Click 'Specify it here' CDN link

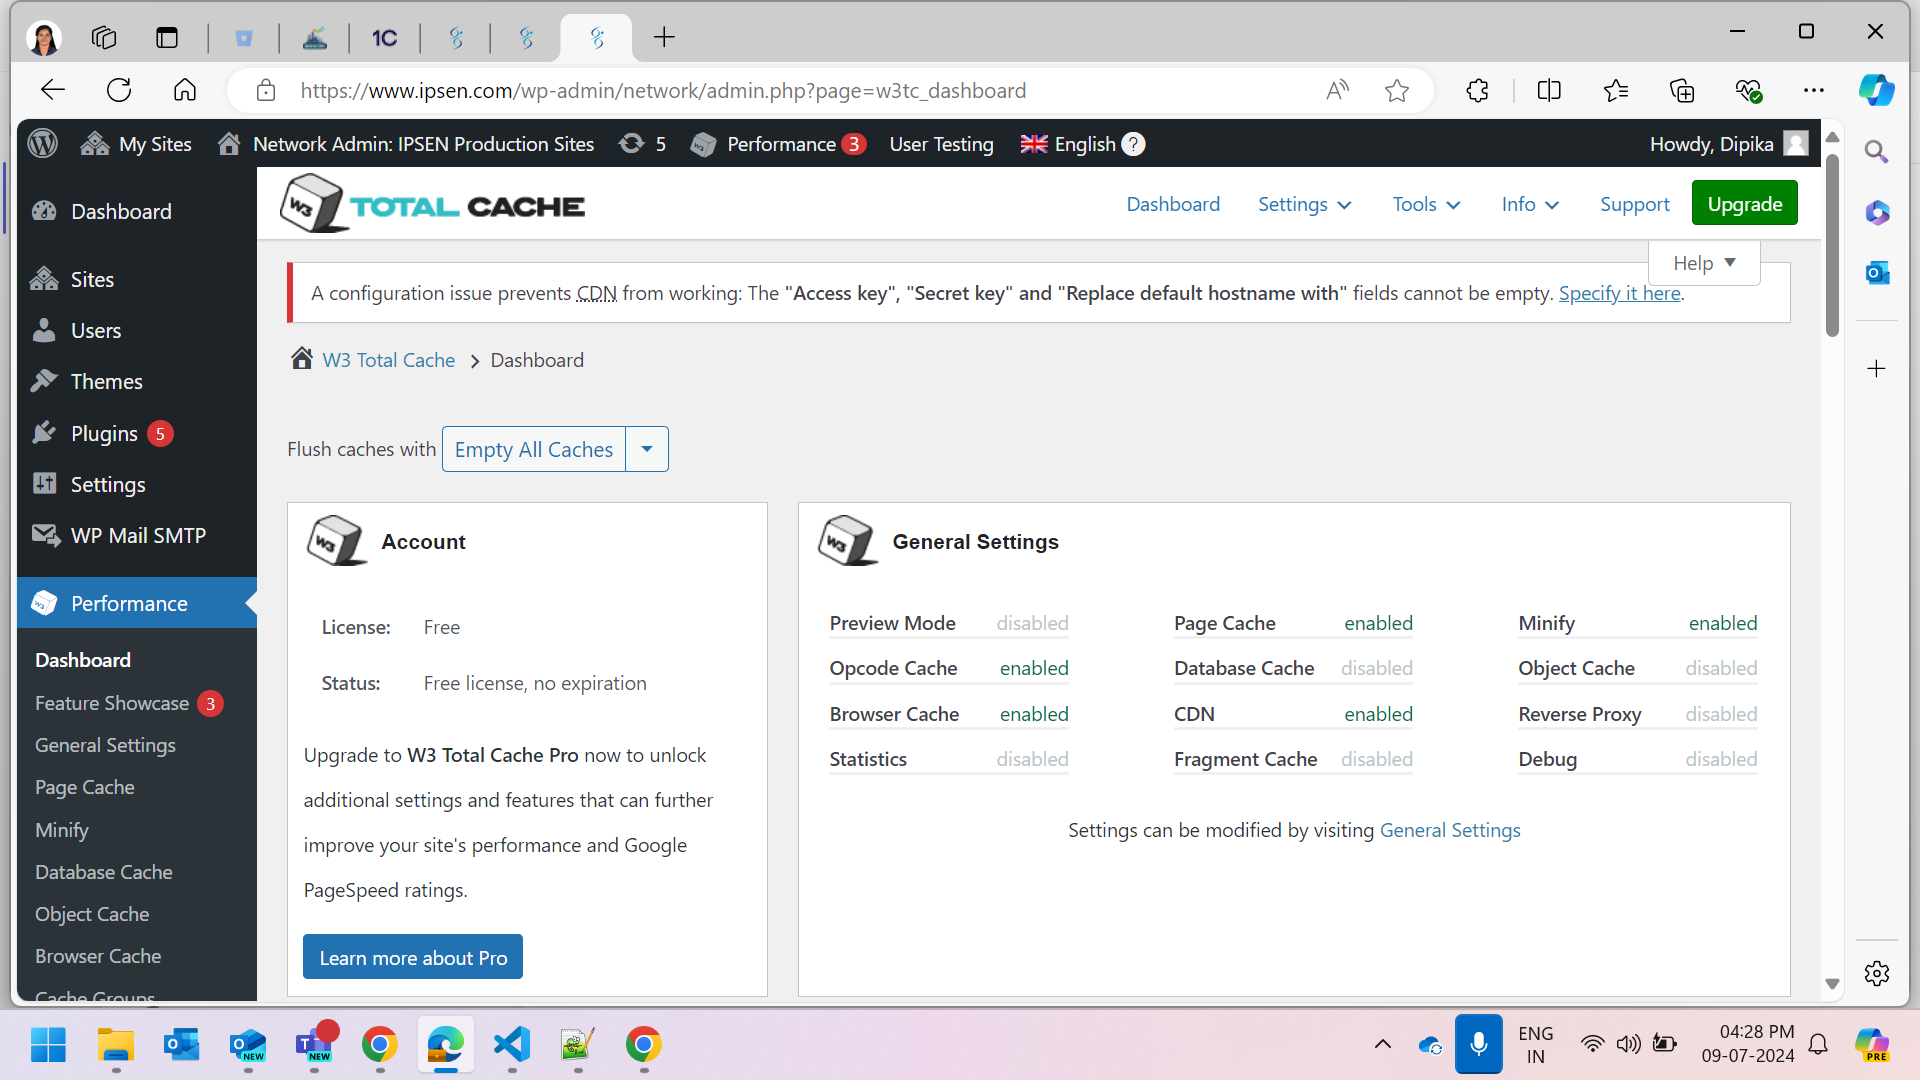tap(1619, 293)
